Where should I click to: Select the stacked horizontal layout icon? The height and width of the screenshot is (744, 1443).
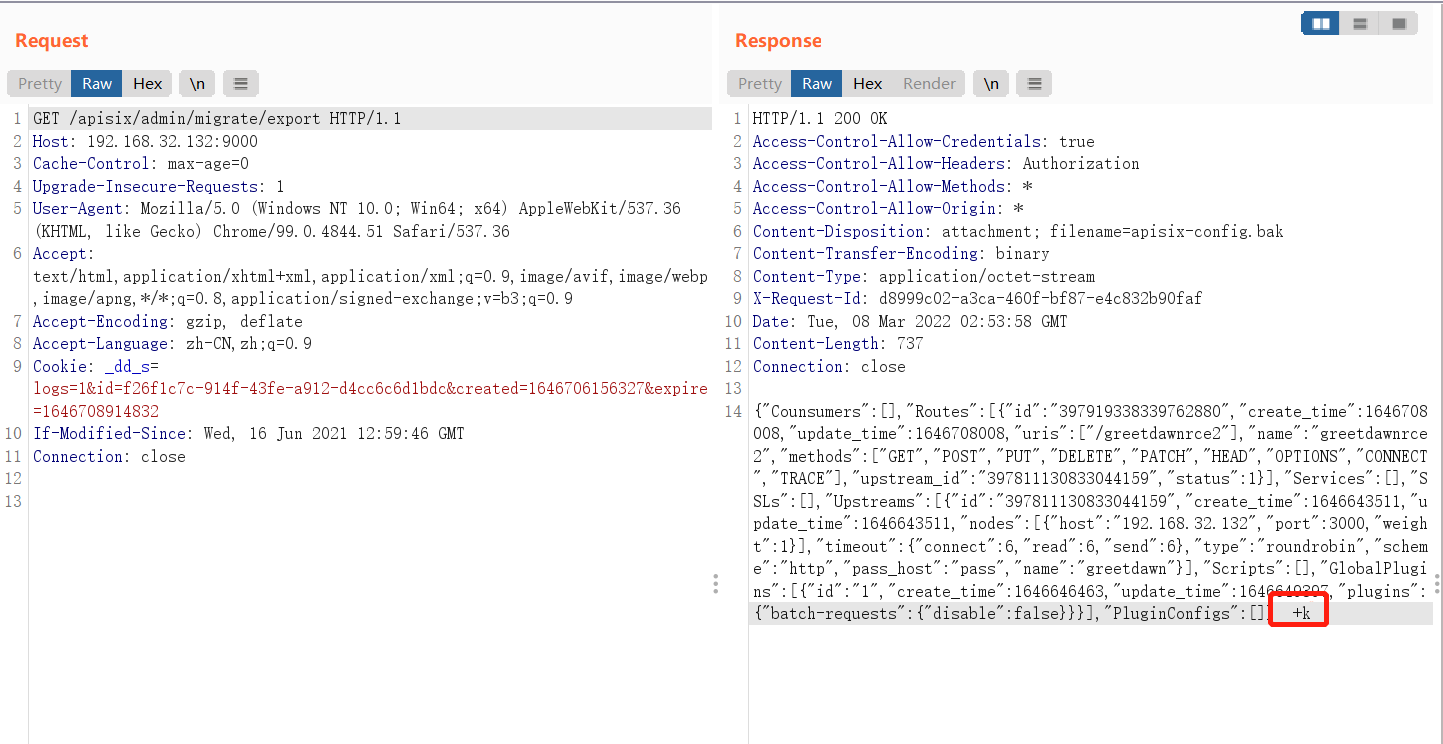pyautogui.click(x=1359, y=23)
